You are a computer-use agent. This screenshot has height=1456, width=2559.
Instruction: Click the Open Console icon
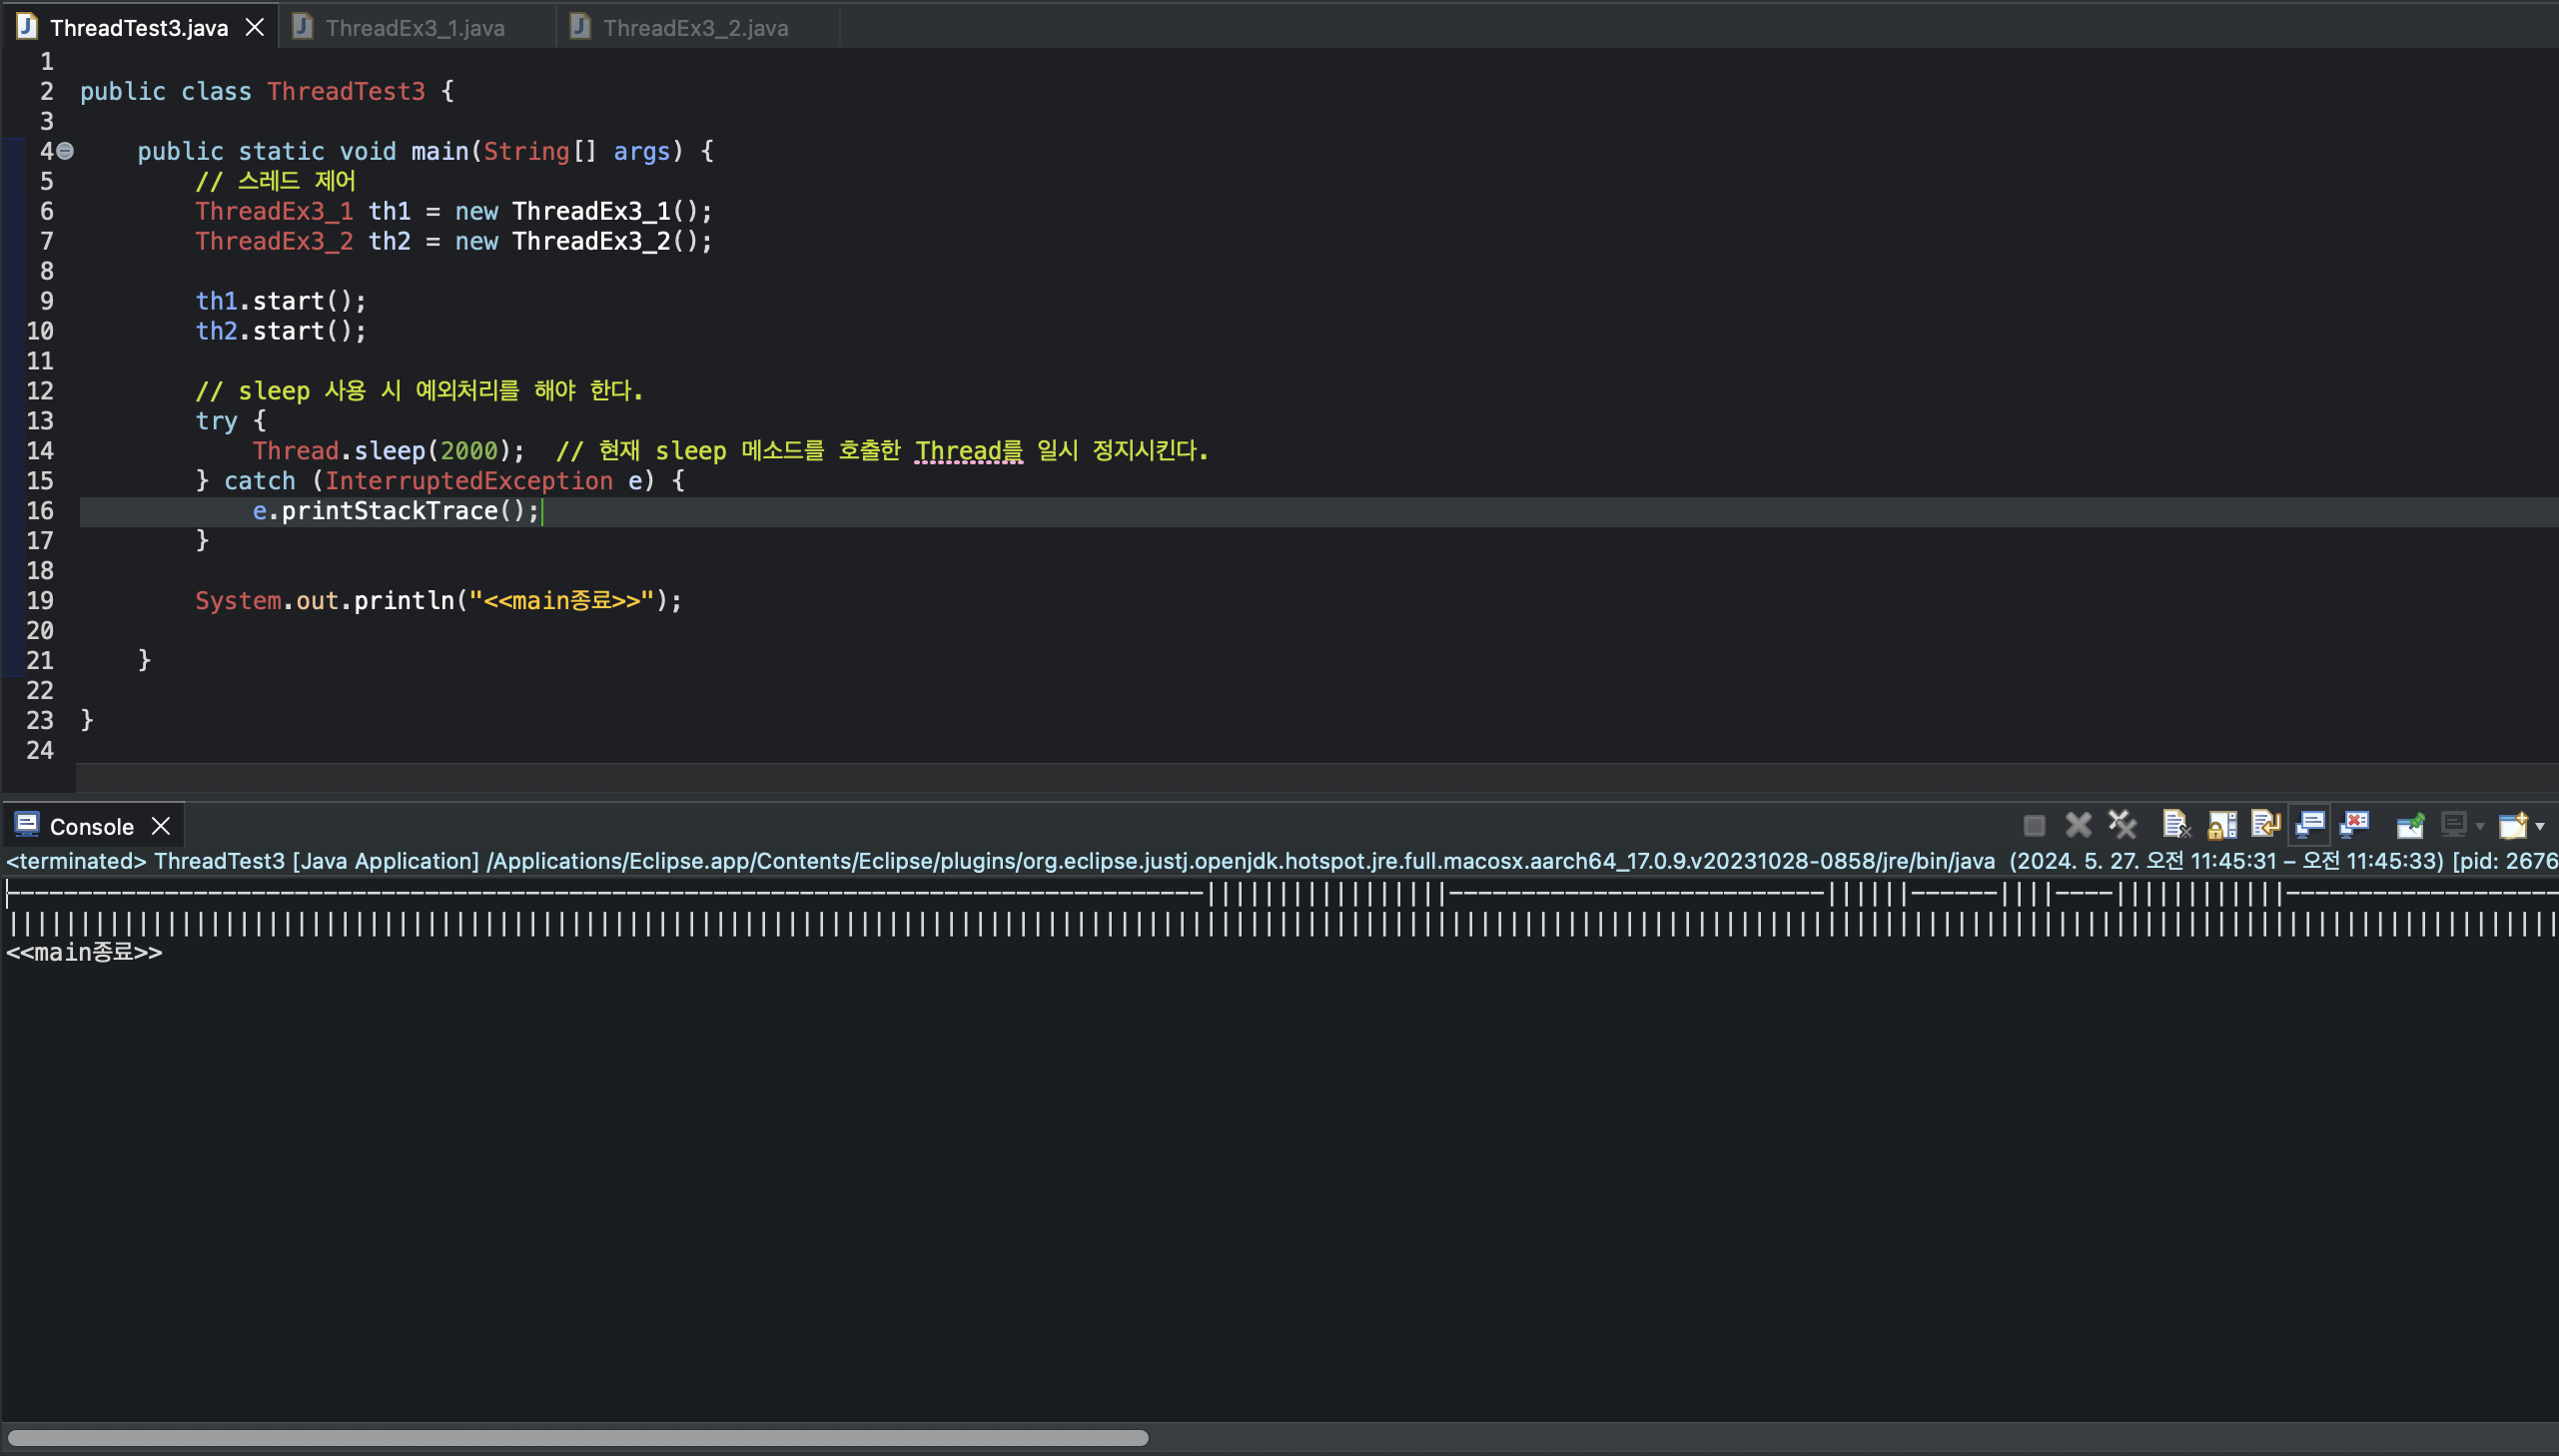pos(2512,826)
